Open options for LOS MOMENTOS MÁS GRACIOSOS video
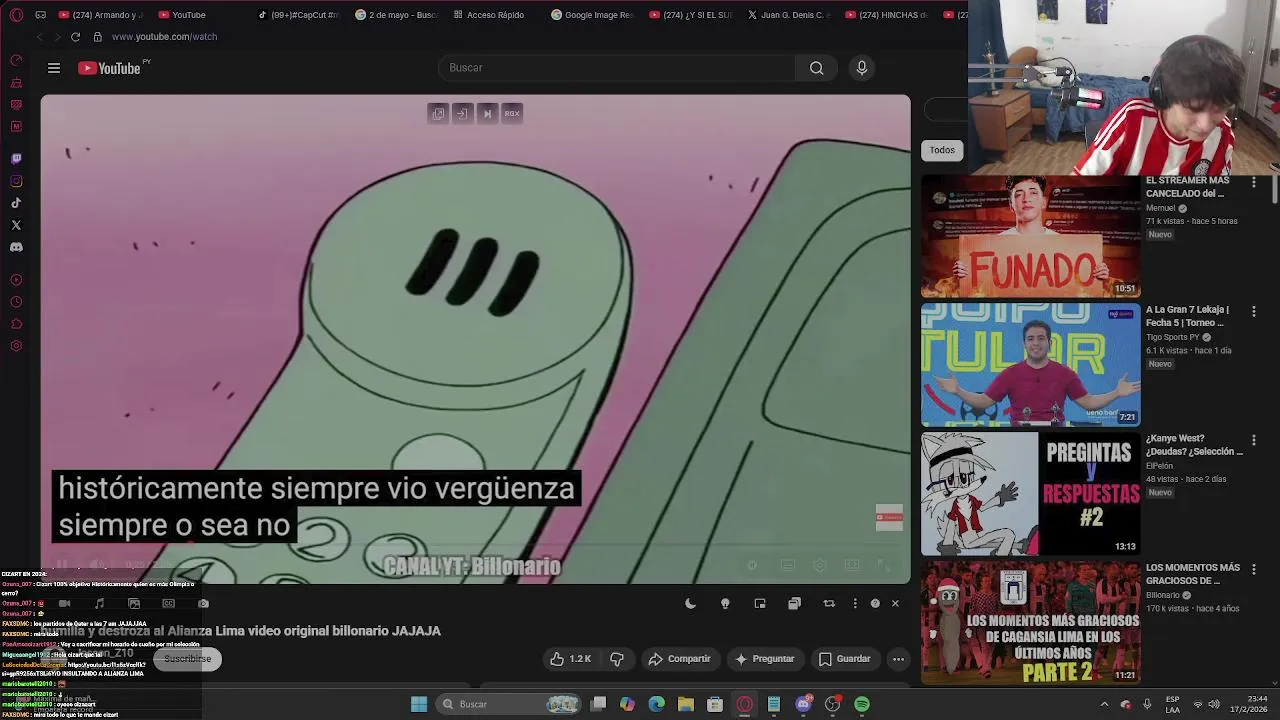Screen dimensions: 1280x720 click(1254, 569)
